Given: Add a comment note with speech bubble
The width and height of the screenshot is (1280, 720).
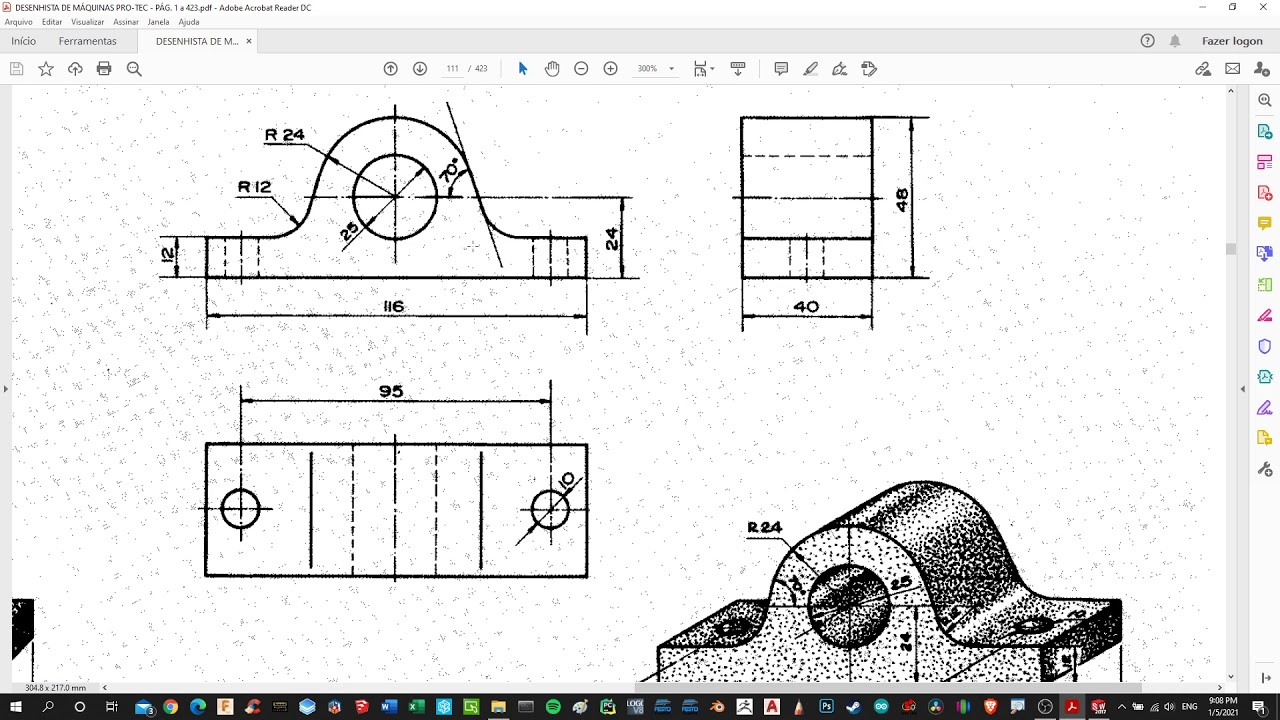Looking at the screenshot, I should click(781, 69).
